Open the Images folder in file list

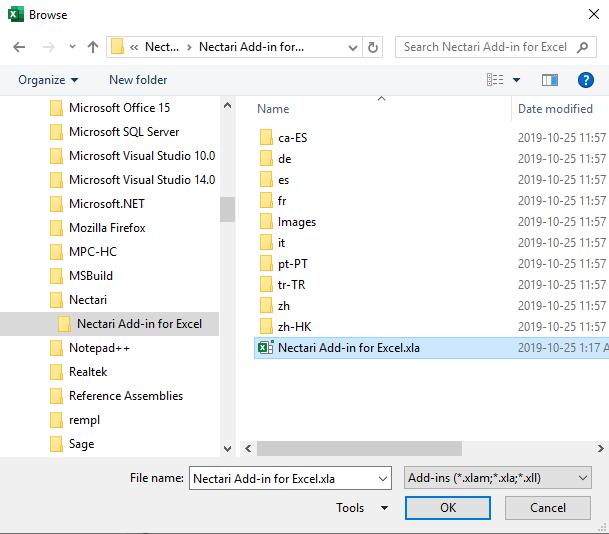[296, 222]
